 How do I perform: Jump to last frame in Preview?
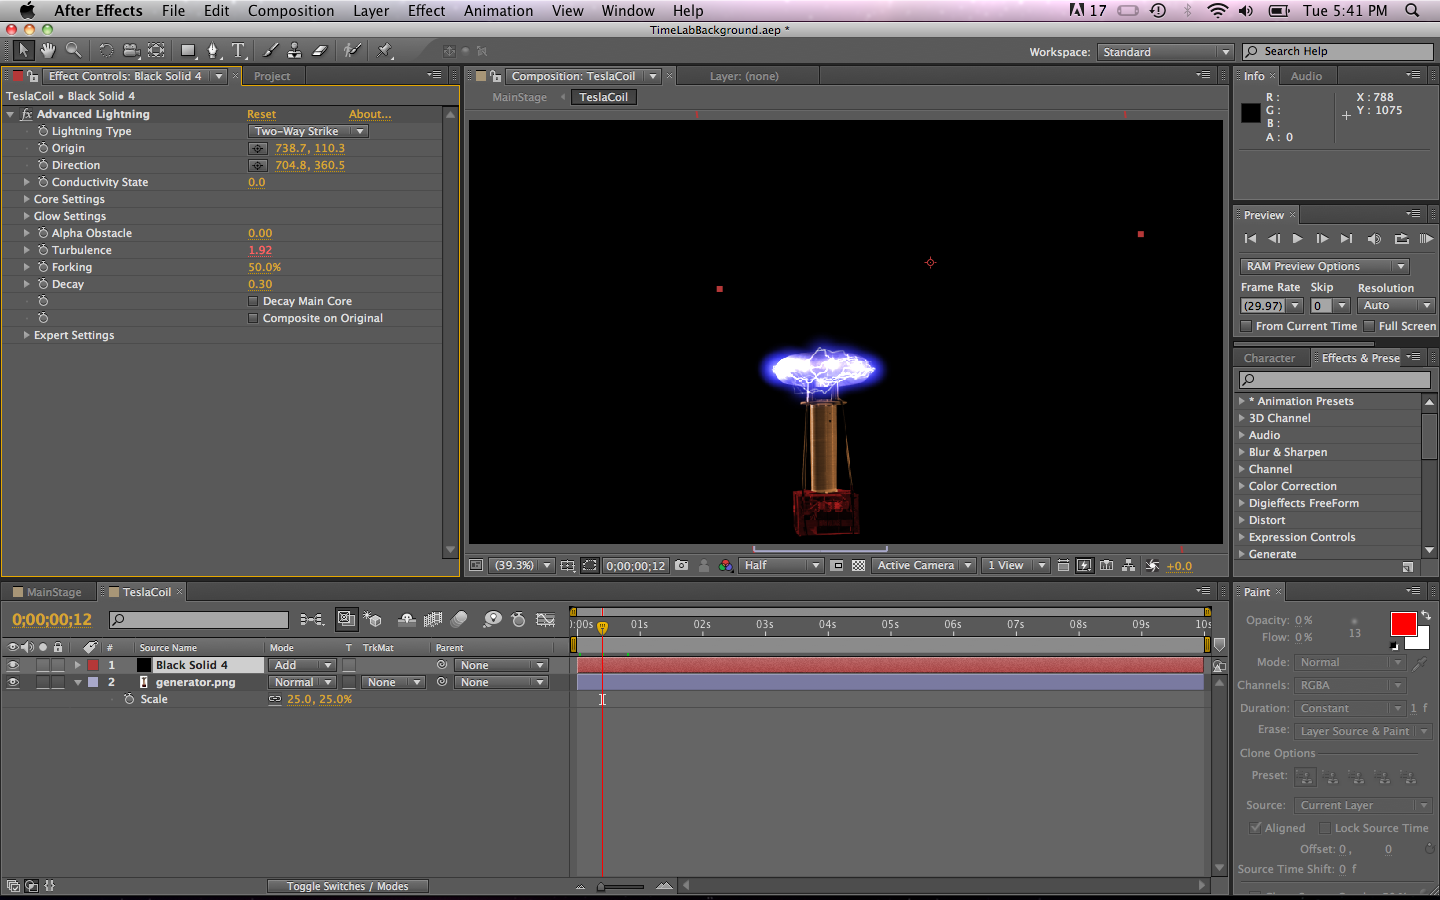tap(1346, 239)
